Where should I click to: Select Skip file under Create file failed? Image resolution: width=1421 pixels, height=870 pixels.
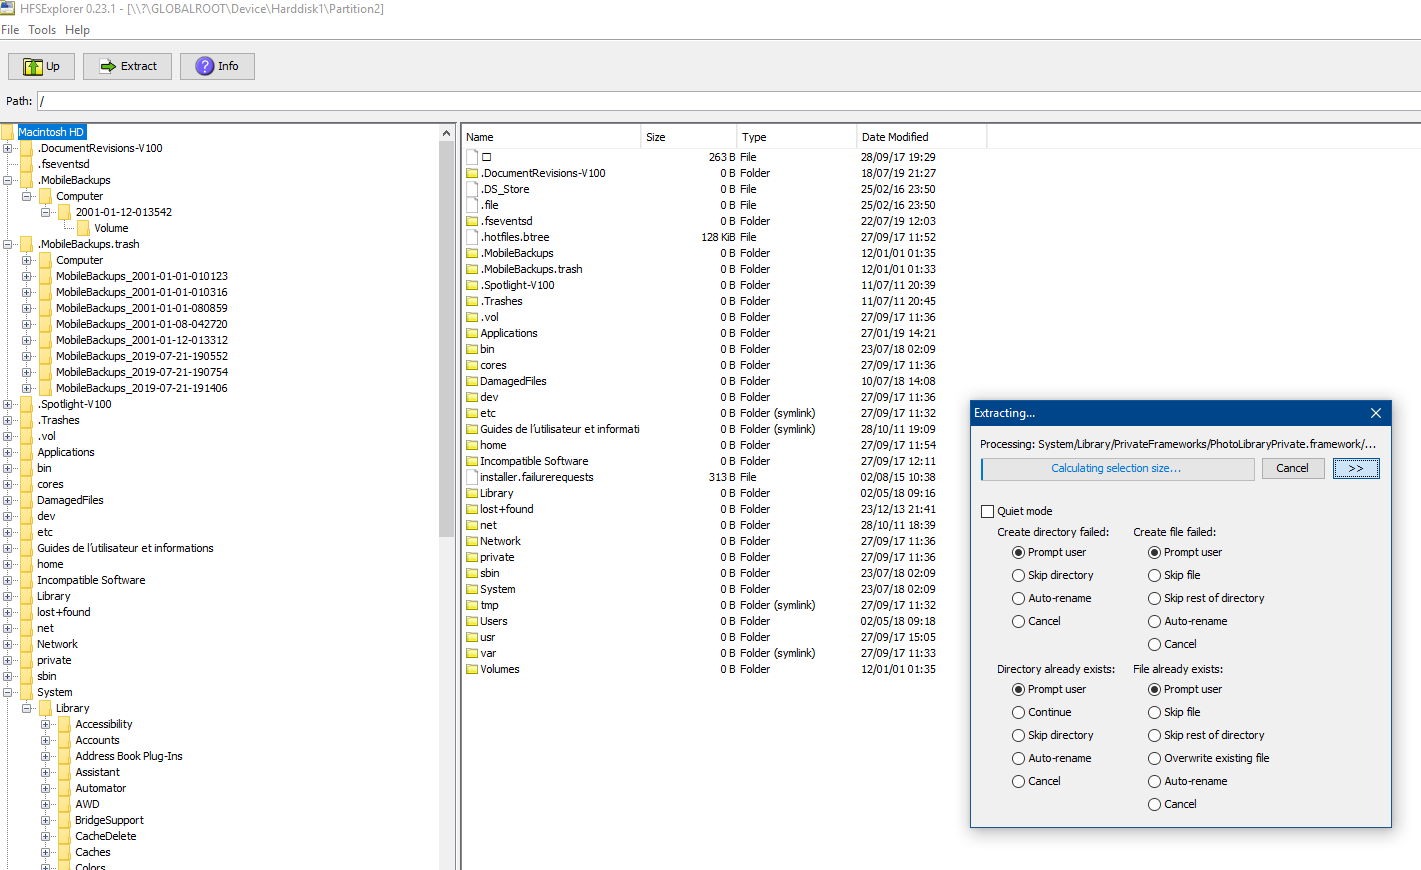click(x=1154, y=575)
